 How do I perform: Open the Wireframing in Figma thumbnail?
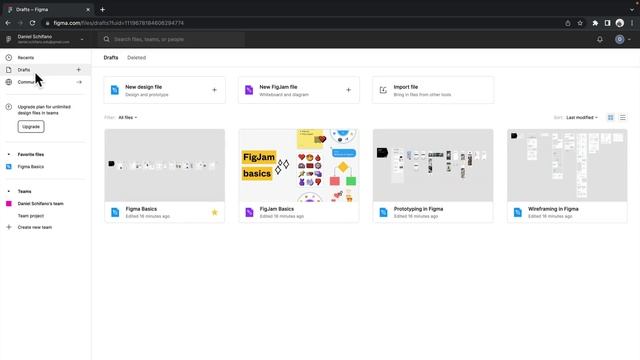[567, 165]
